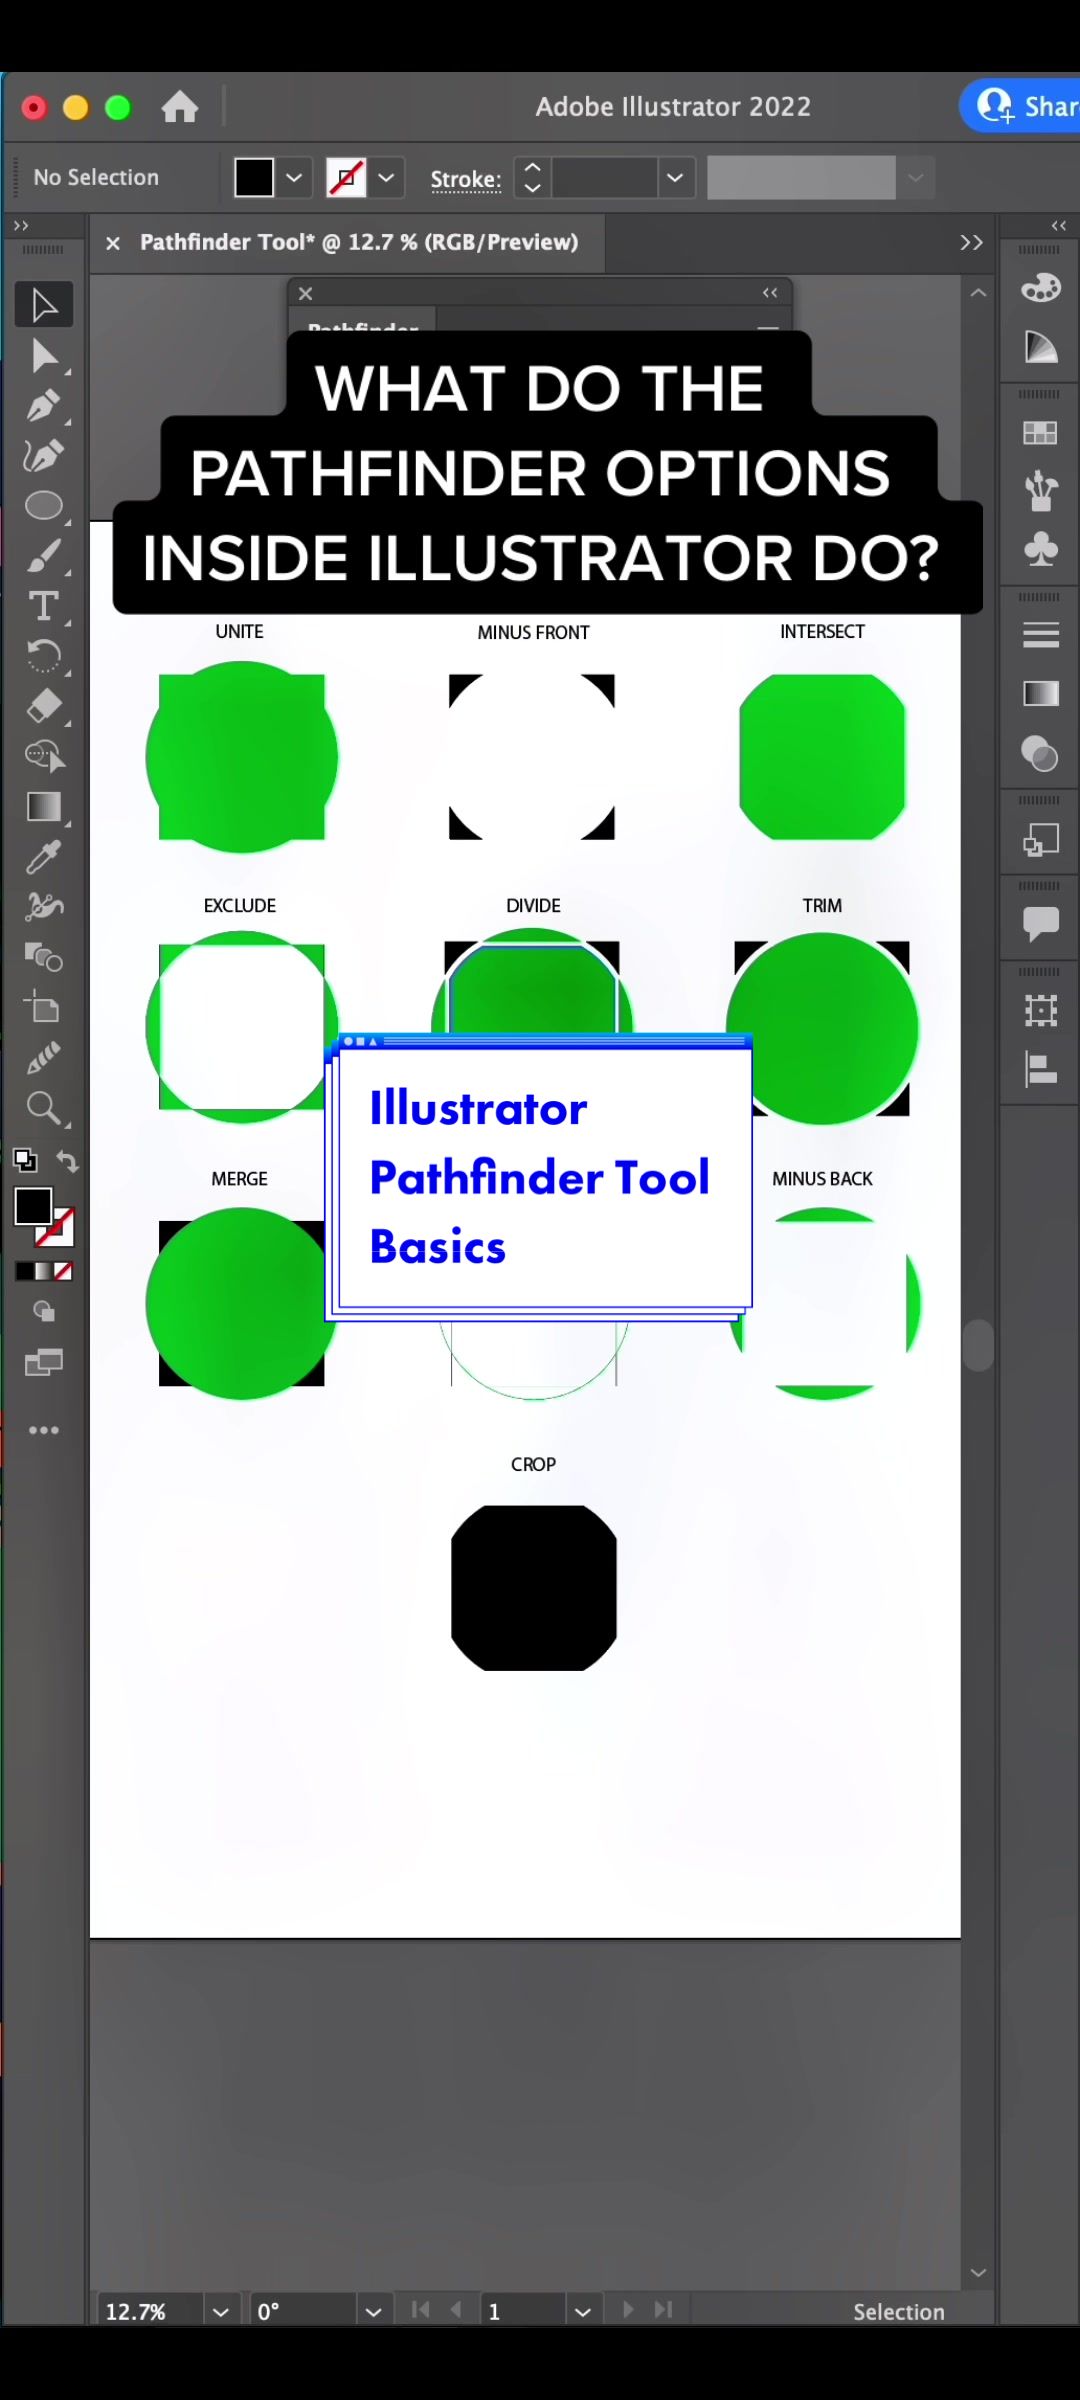Select the Shape Builder tool

pyautogui.click(x=44, y=756)
